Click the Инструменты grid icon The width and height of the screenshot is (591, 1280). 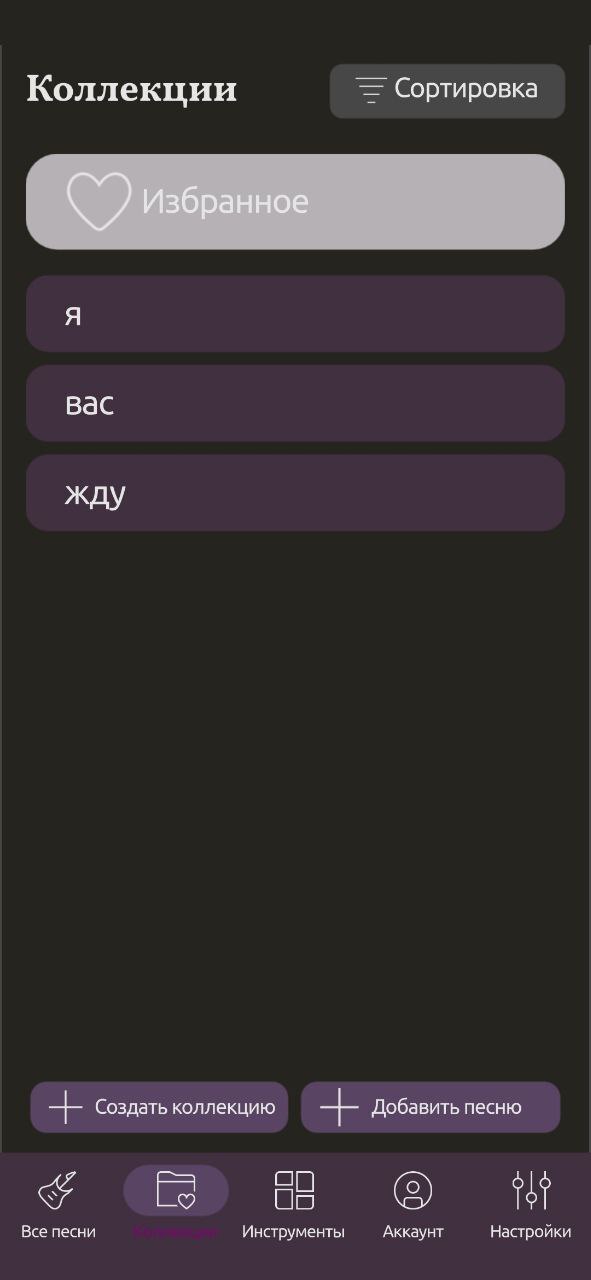pyautogui.click(x=294, y=1190)
